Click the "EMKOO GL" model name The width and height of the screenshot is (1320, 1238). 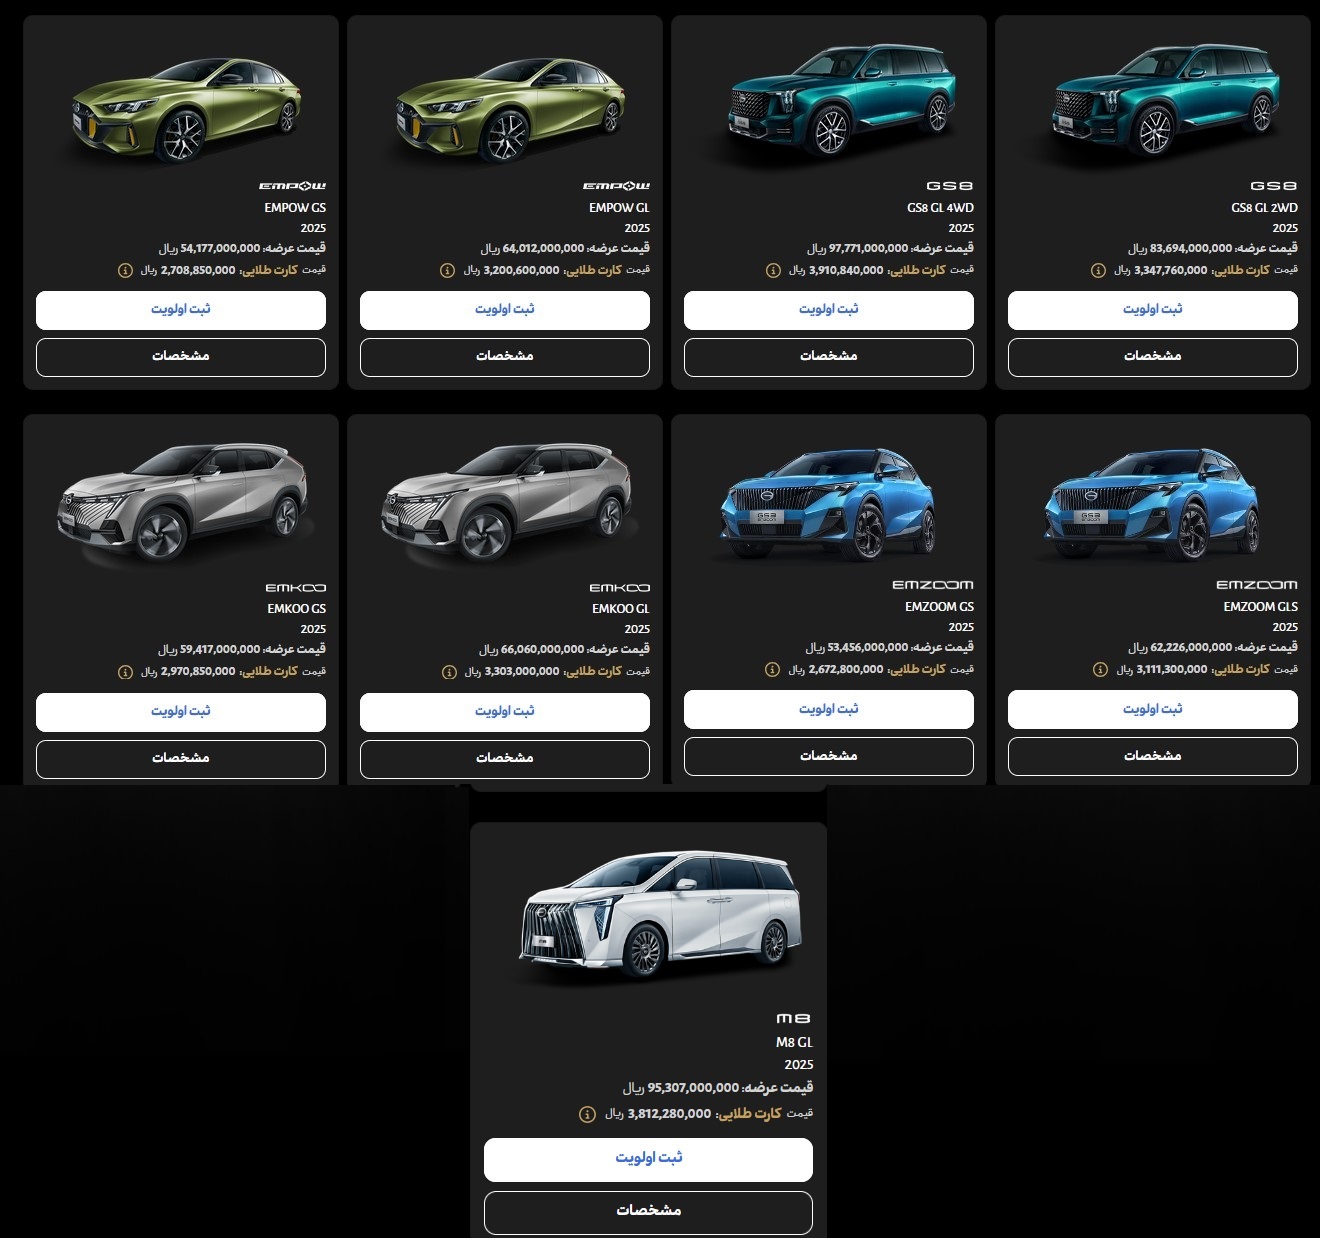pos(620,609)
